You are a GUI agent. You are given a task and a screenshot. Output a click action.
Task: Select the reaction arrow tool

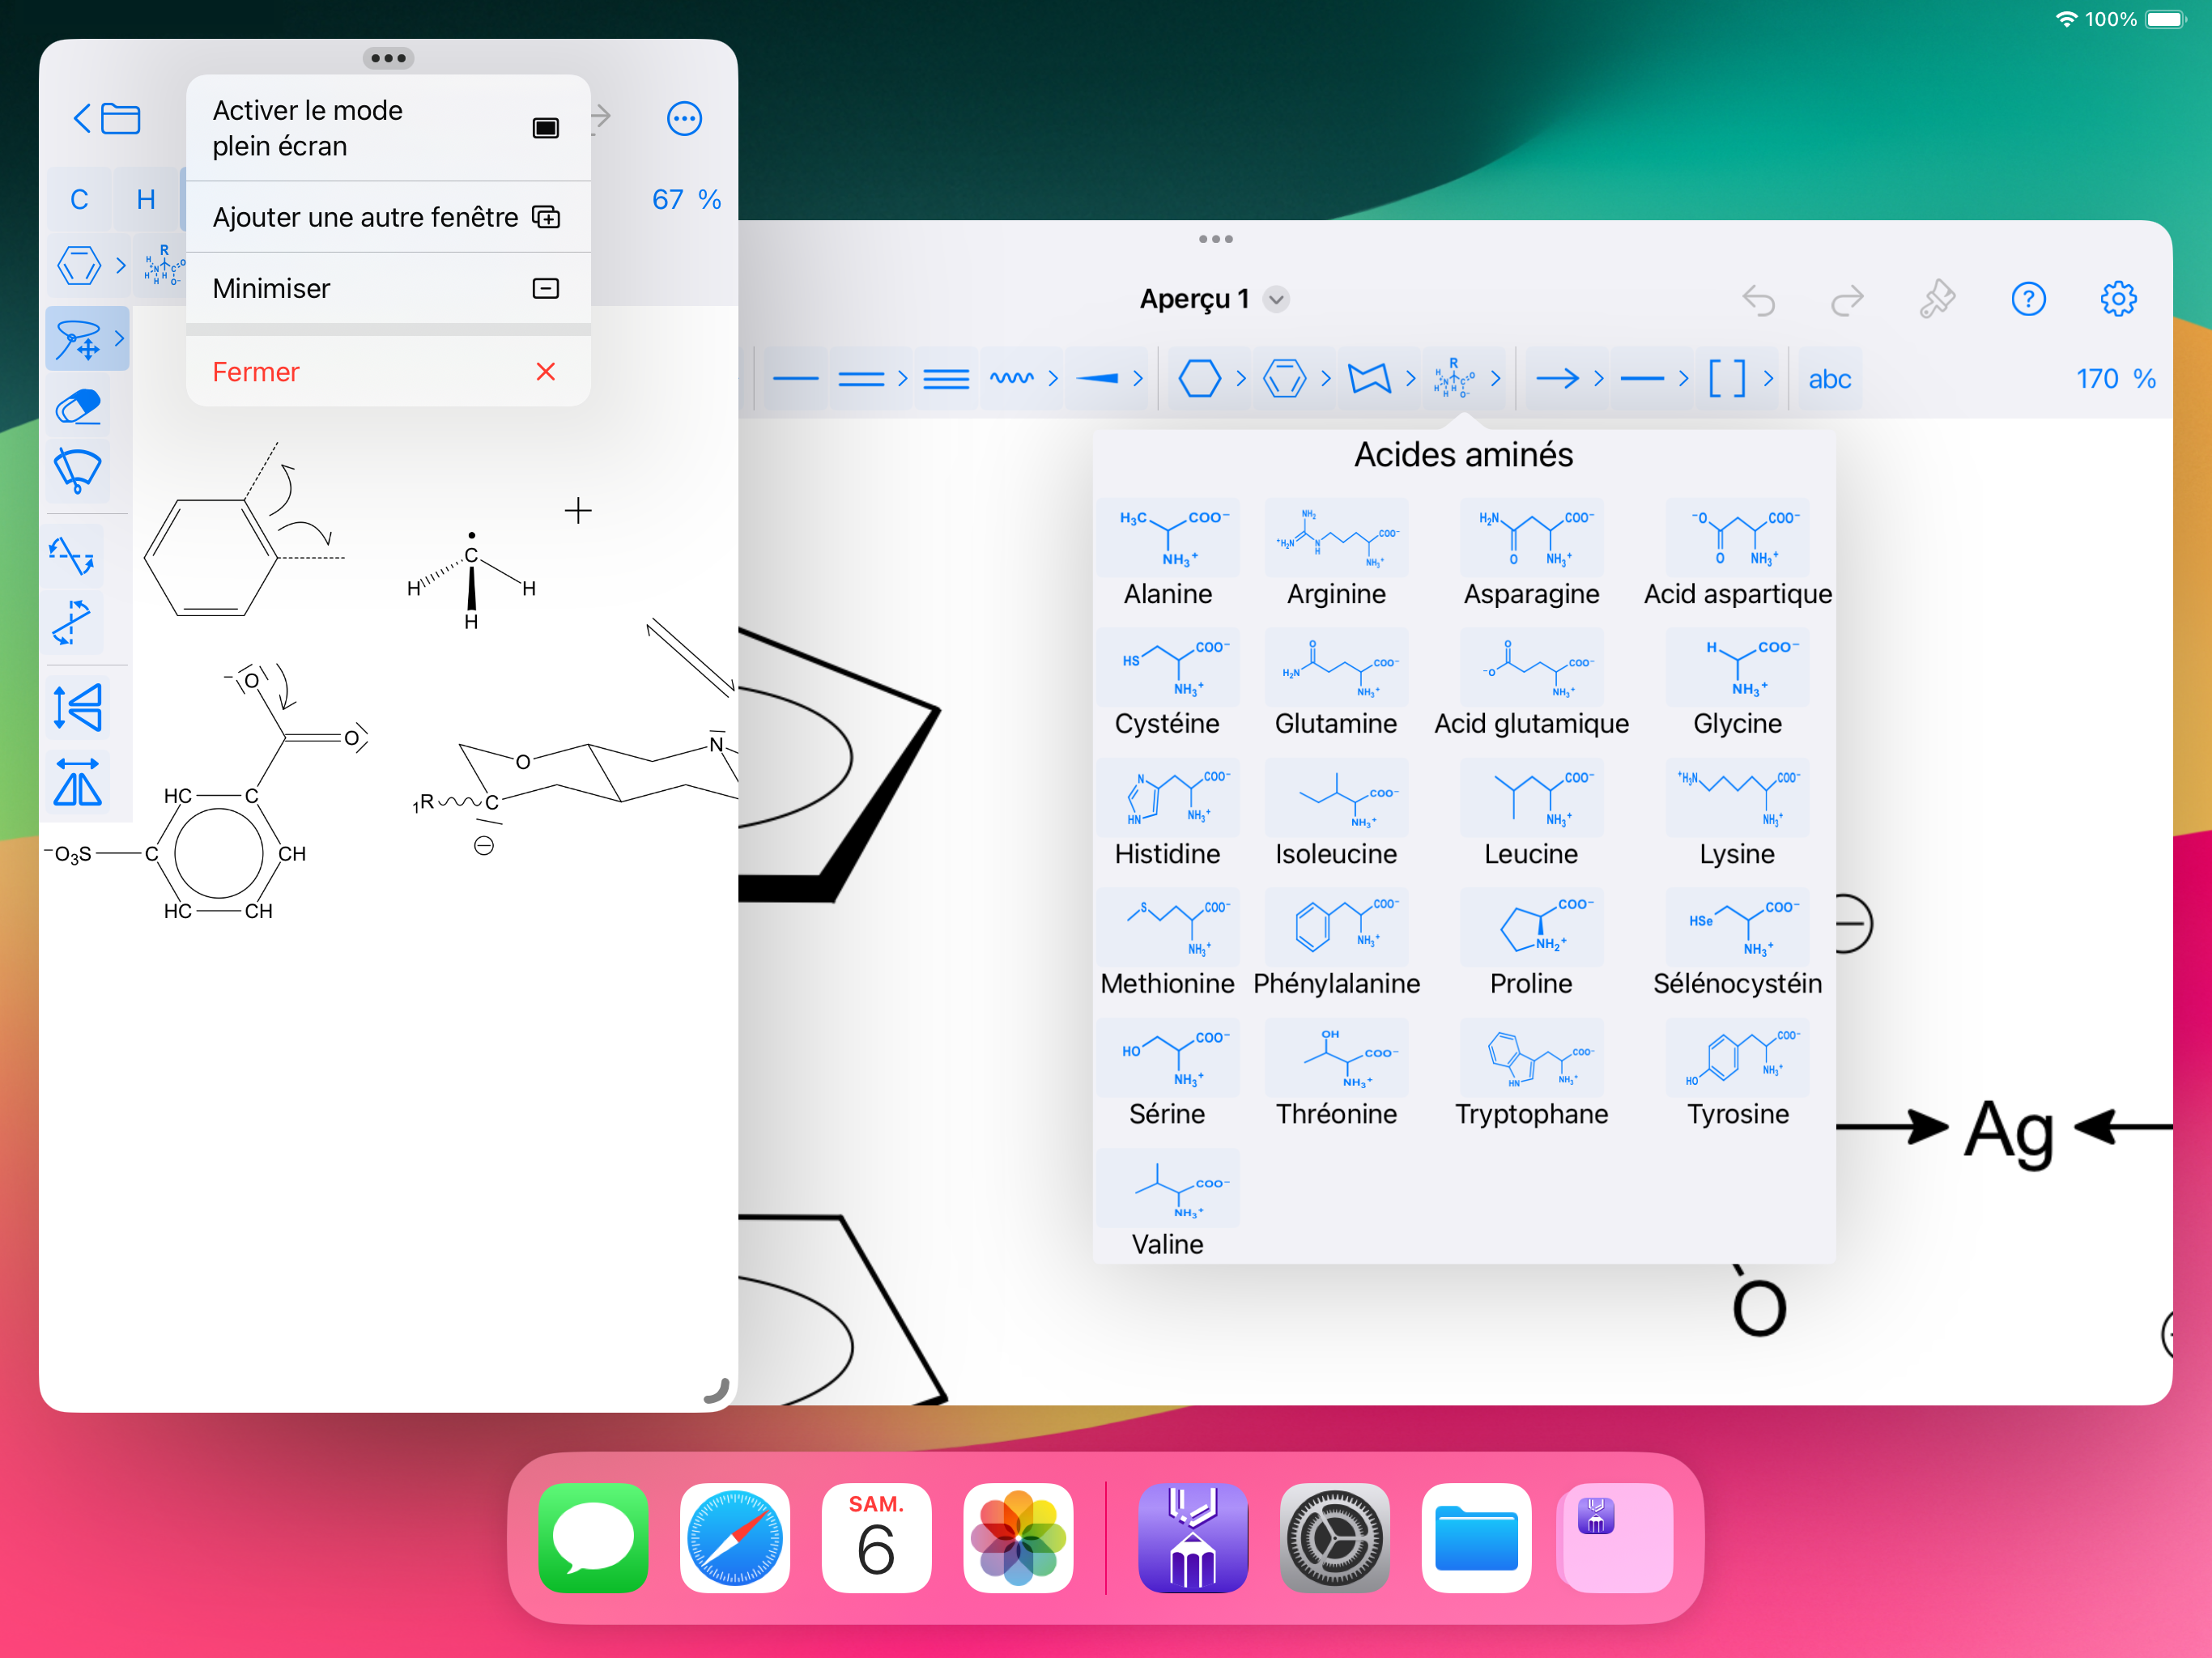pos(1557,379)
